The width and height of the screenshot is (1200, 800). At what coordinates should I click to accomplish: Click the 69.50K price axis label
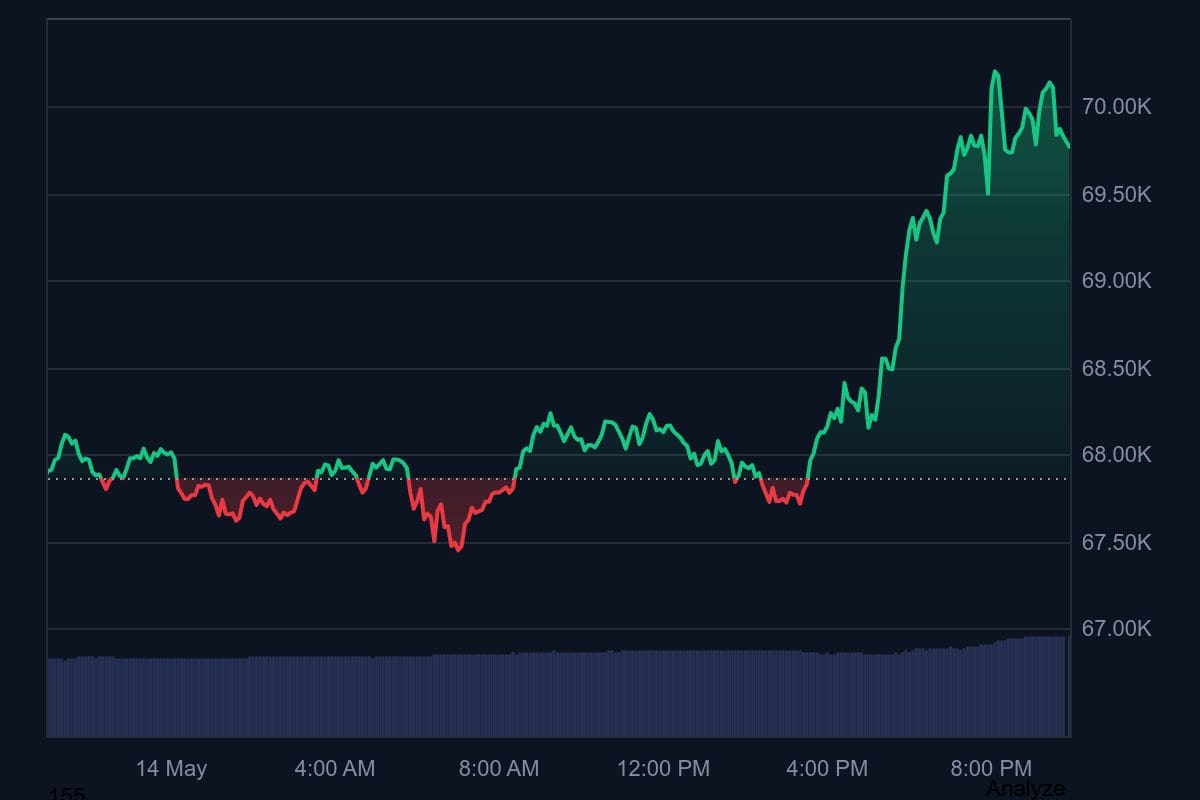[1117, 194]
